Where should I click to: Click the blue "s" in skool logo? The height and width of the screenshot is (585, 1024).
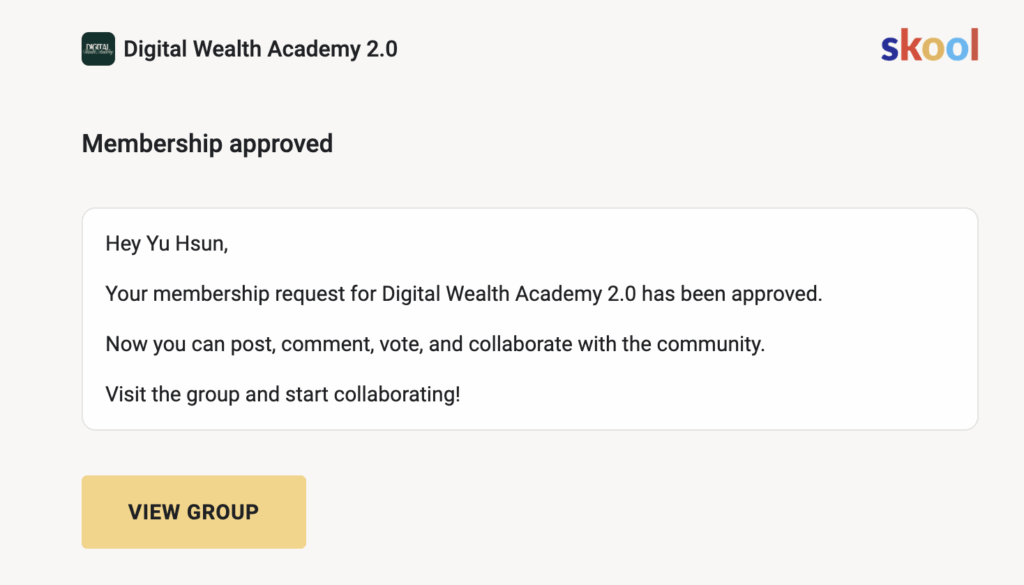(x=891, y=48)
